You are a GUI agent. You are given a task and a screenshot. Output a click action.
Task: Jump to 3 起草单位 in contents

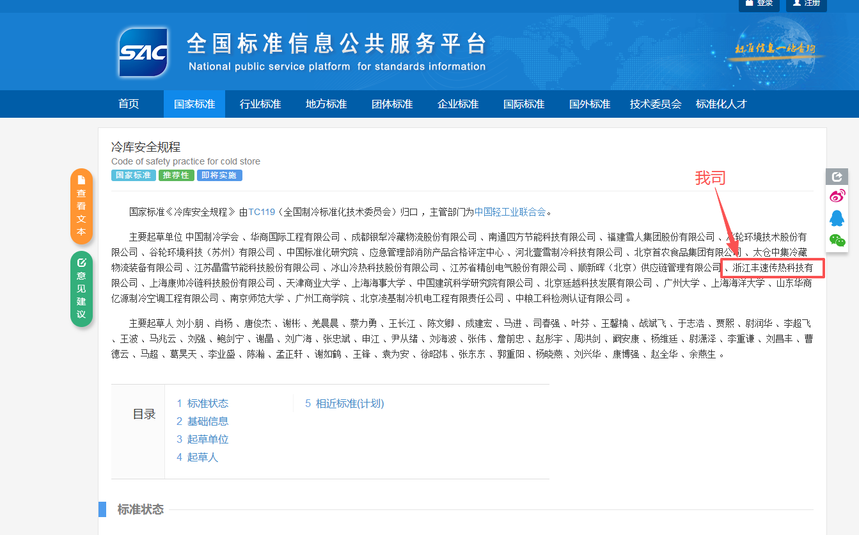point(202,439)
